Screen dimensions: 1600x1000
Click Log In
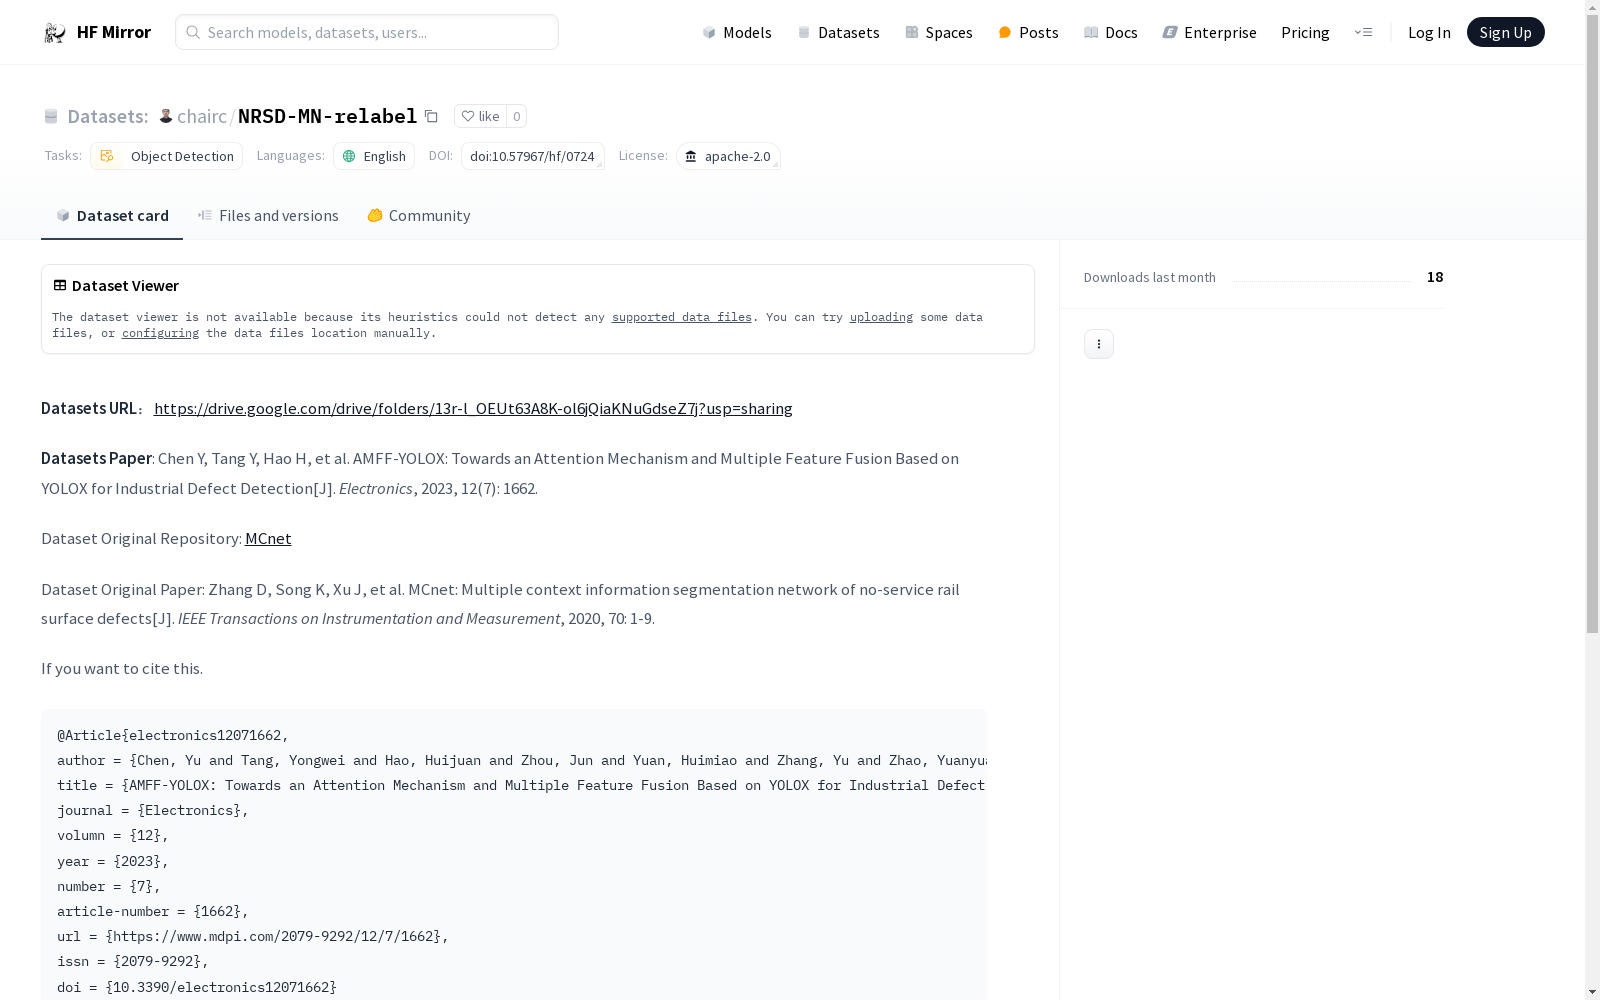click(1429, 33)
